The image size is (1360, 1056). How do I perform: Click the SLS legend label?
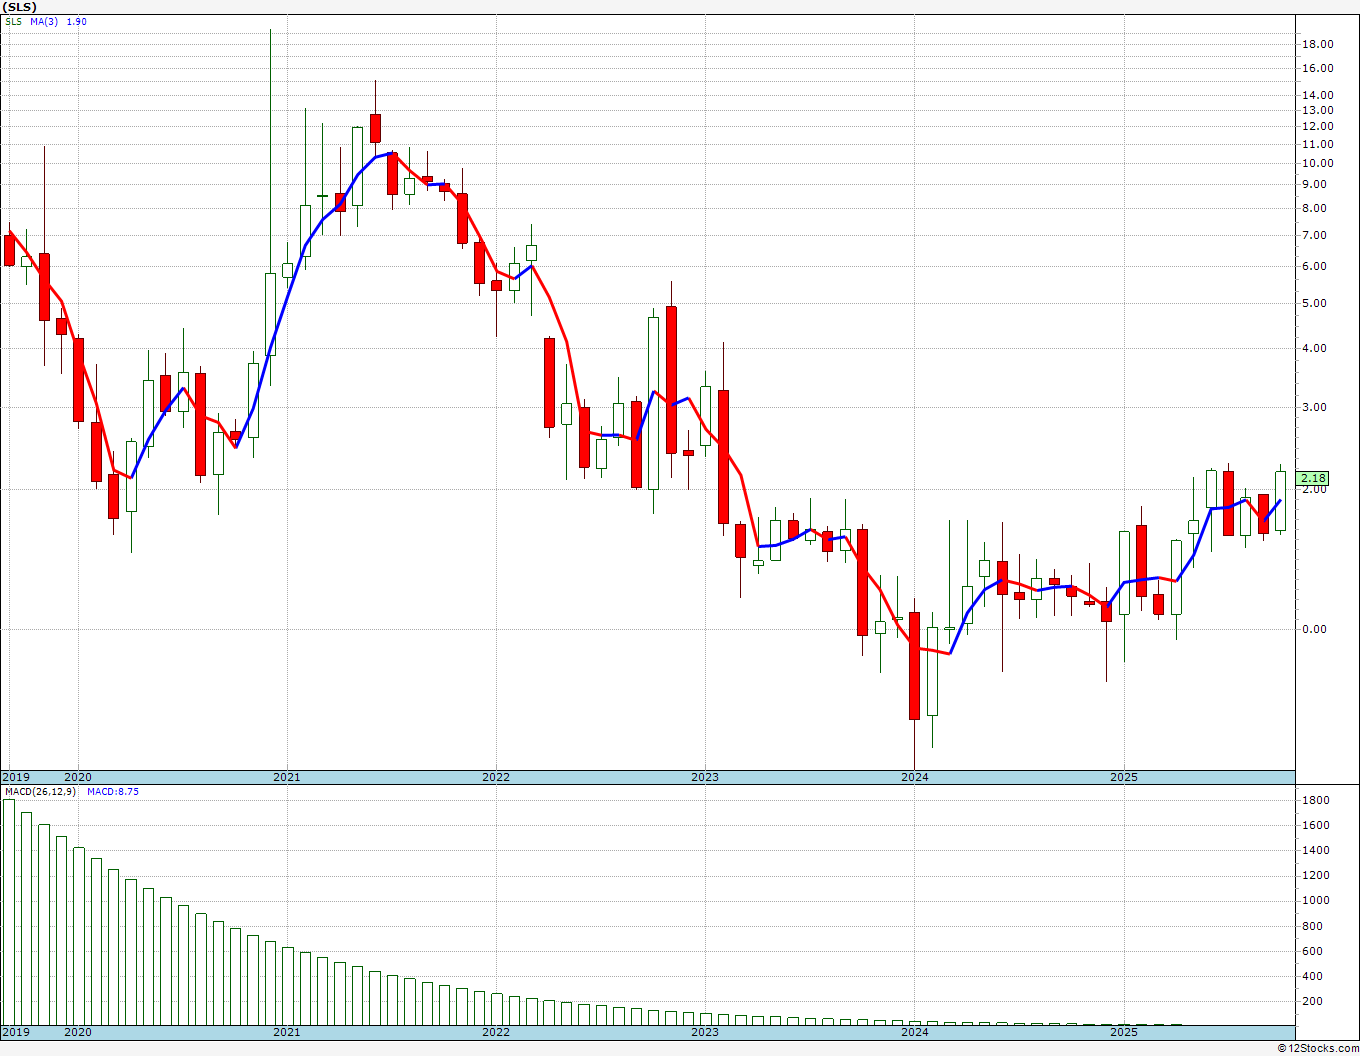pos(13,21)
